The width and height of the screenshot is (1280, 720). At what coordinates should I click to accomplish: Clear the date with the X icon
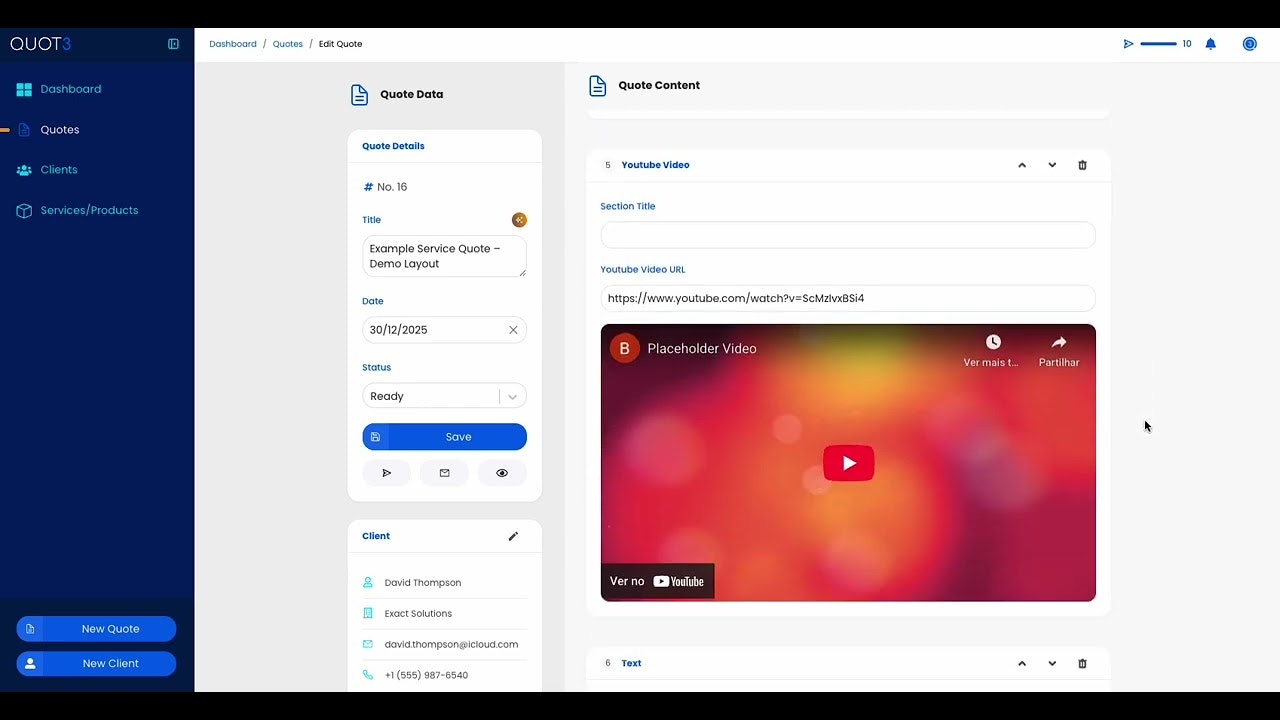pos(513,330)
